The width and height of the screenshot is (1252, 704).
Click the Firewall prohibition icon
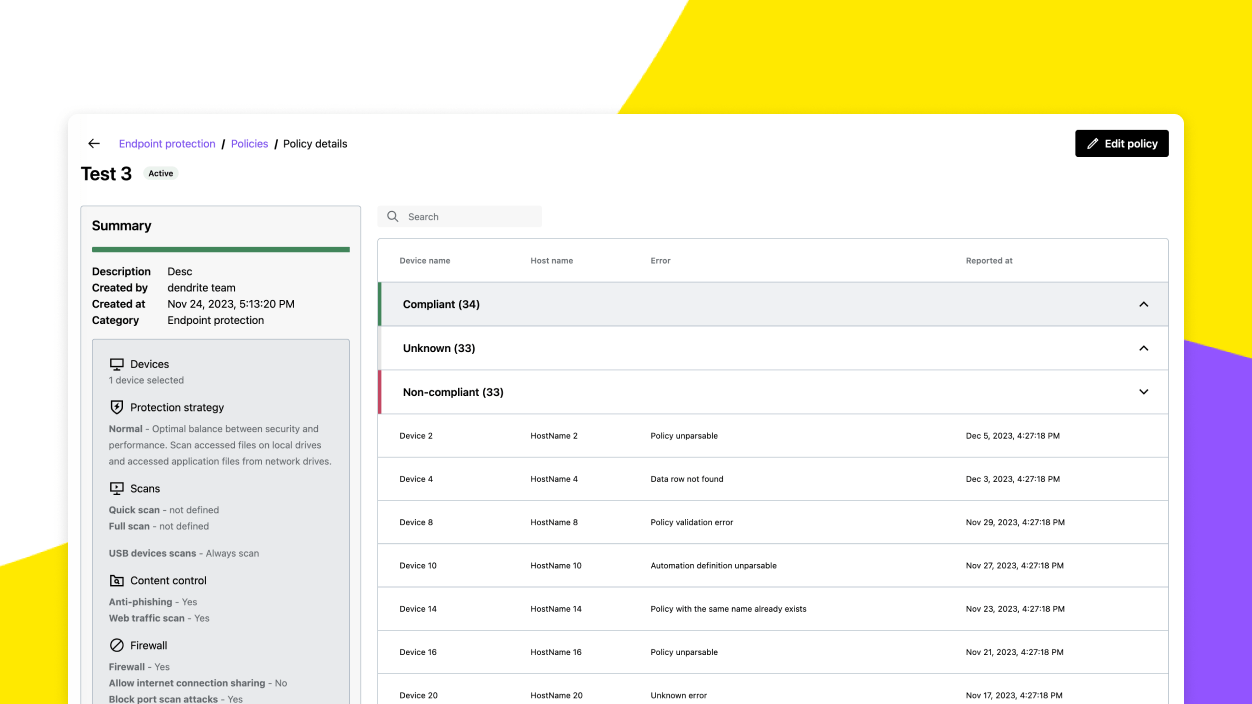tap(118, 645)
